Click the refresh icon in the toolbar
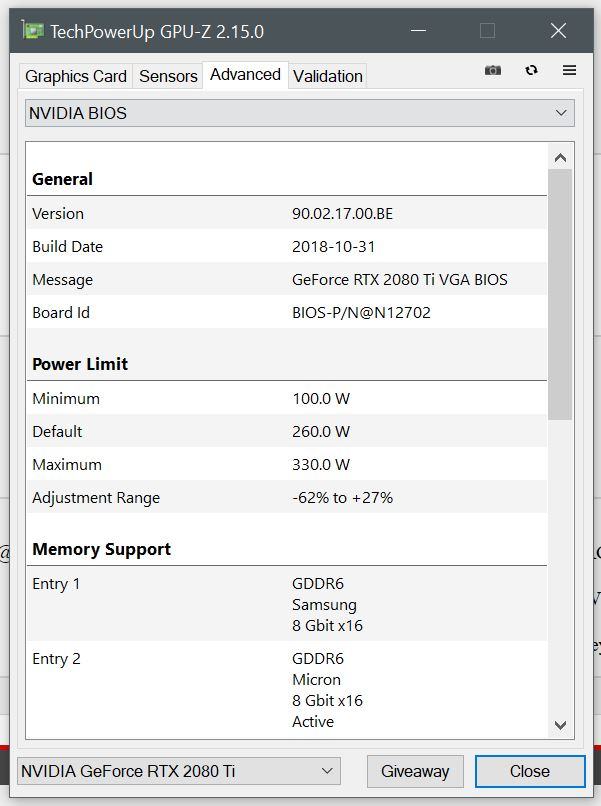601x806 pixels. (x=531, y=70)
